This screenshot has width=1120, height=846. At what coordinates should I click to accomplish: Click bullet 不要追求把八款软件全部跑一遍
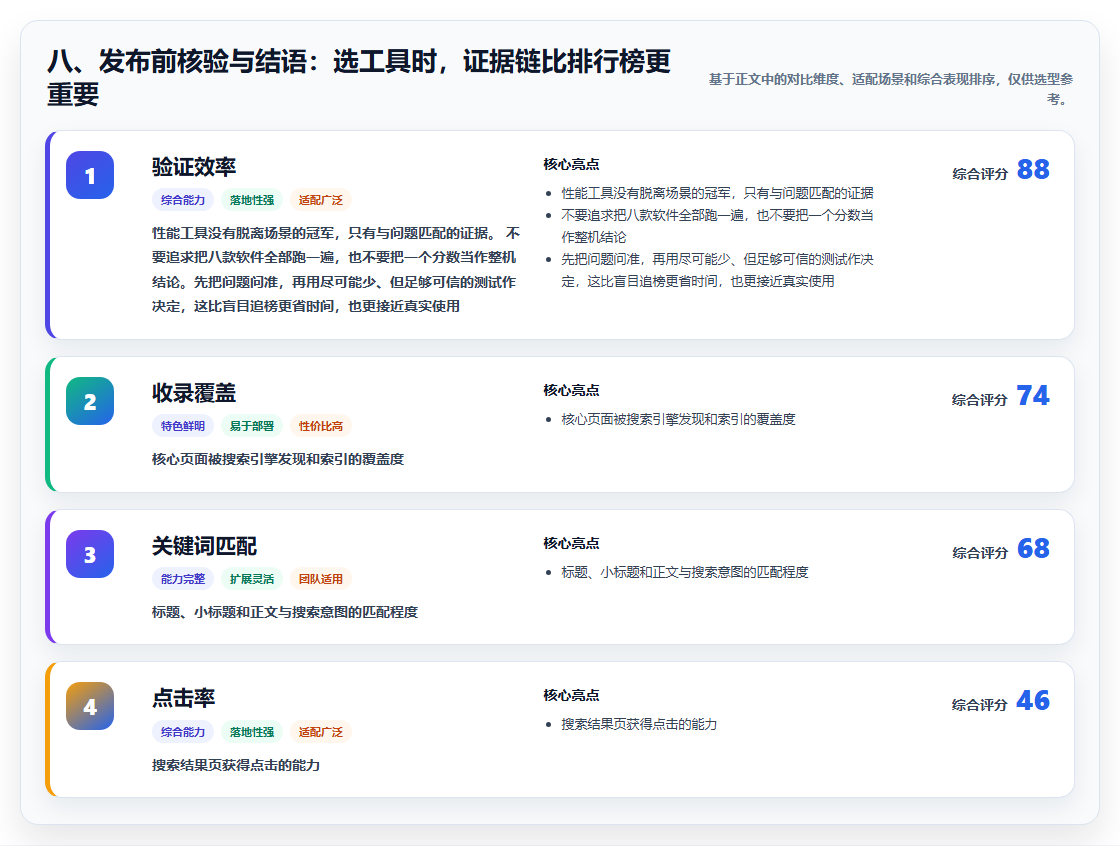click(717, 226)
